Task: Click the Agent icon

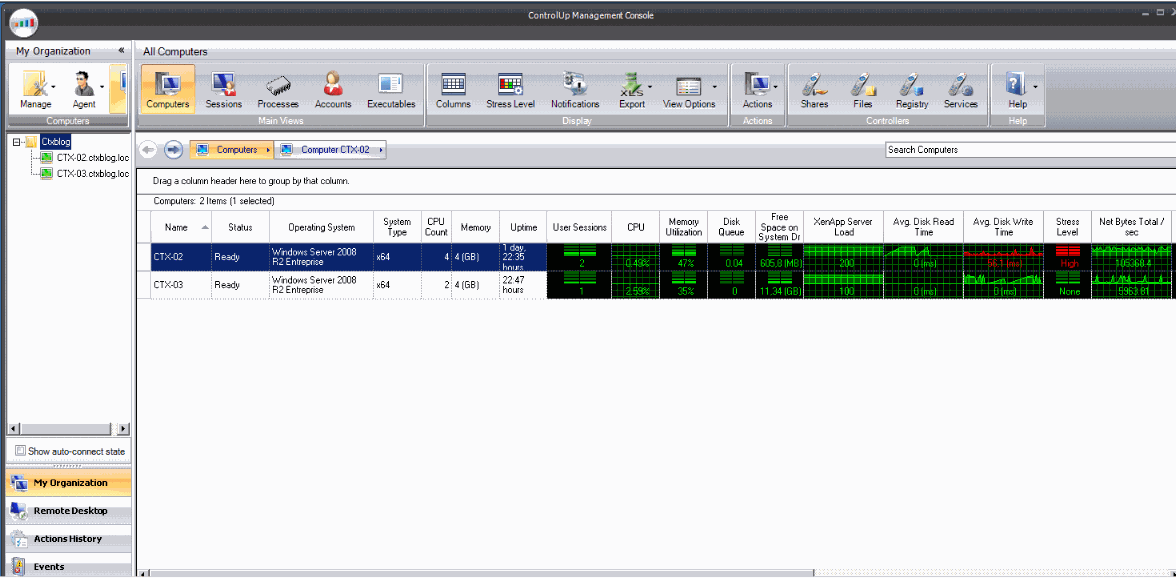Action: click(x=82, y=84)
